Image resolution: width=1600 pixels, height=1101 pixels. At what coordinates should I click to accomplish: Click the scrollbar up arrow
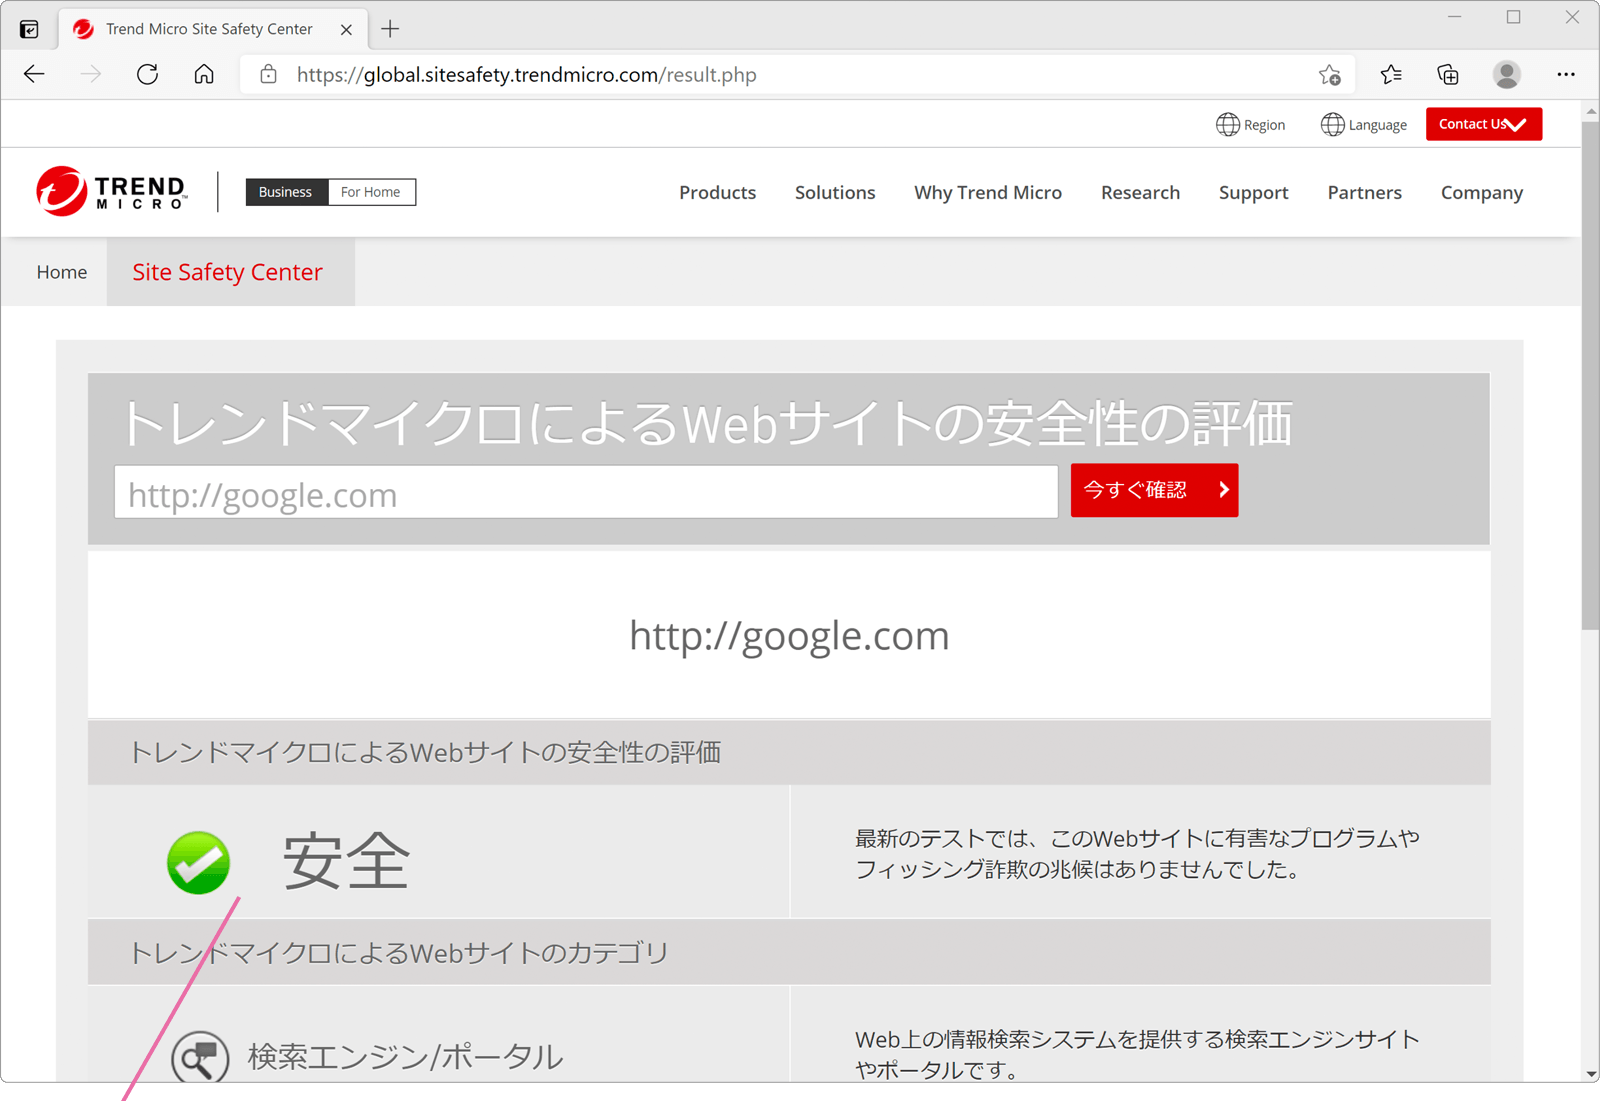1591,111
